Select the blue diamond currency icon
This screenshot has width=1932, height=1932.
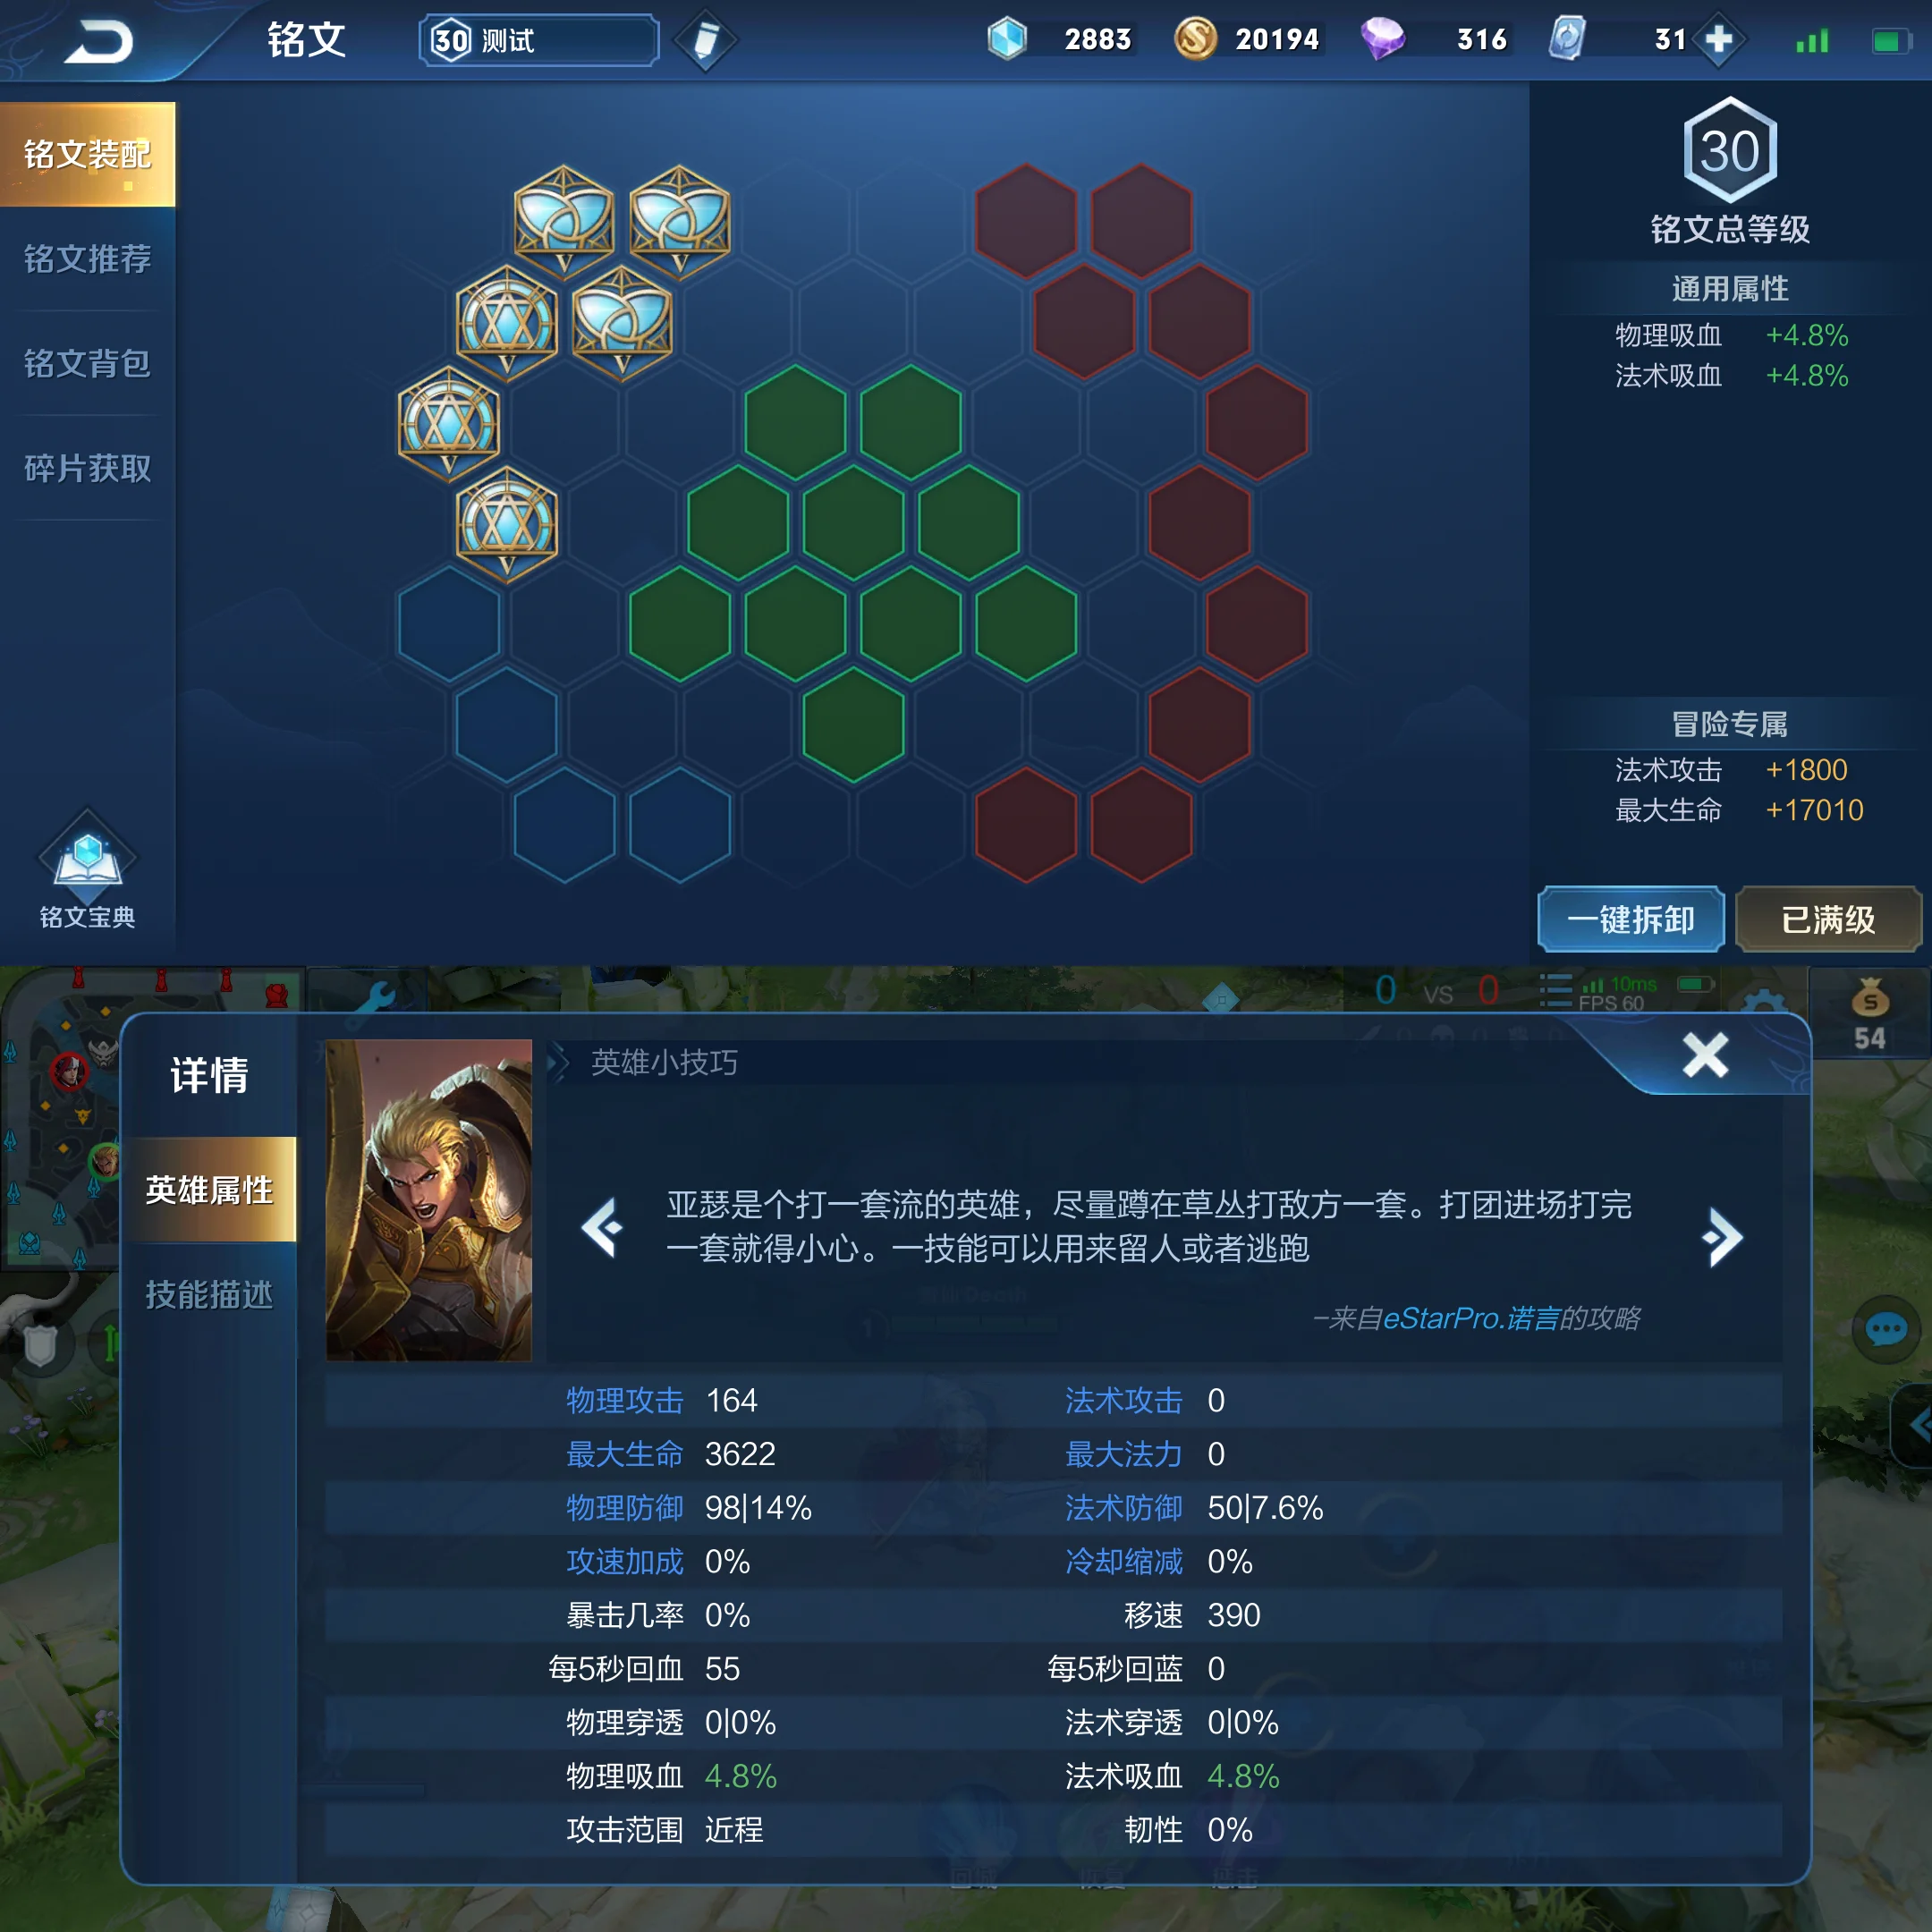tap(1007, 39)
